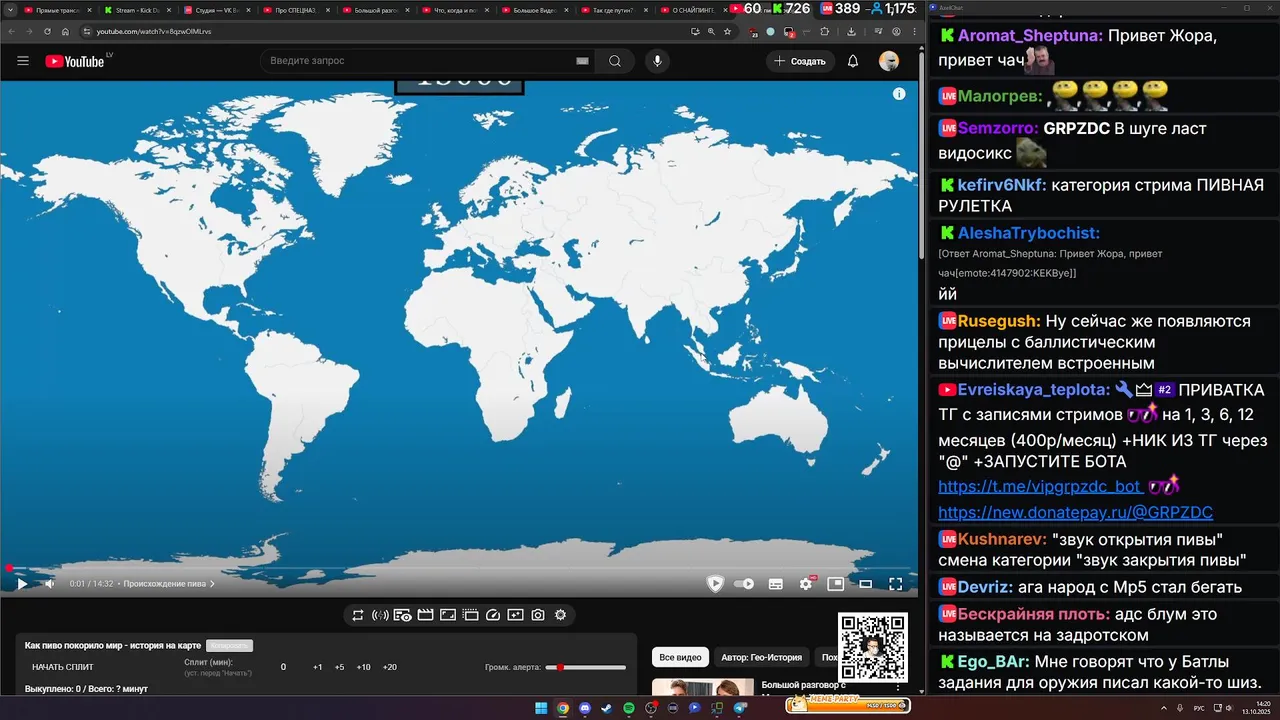Click the 'Создать' button
This screenshot has width=1280, height=720.
coord(800,61)
